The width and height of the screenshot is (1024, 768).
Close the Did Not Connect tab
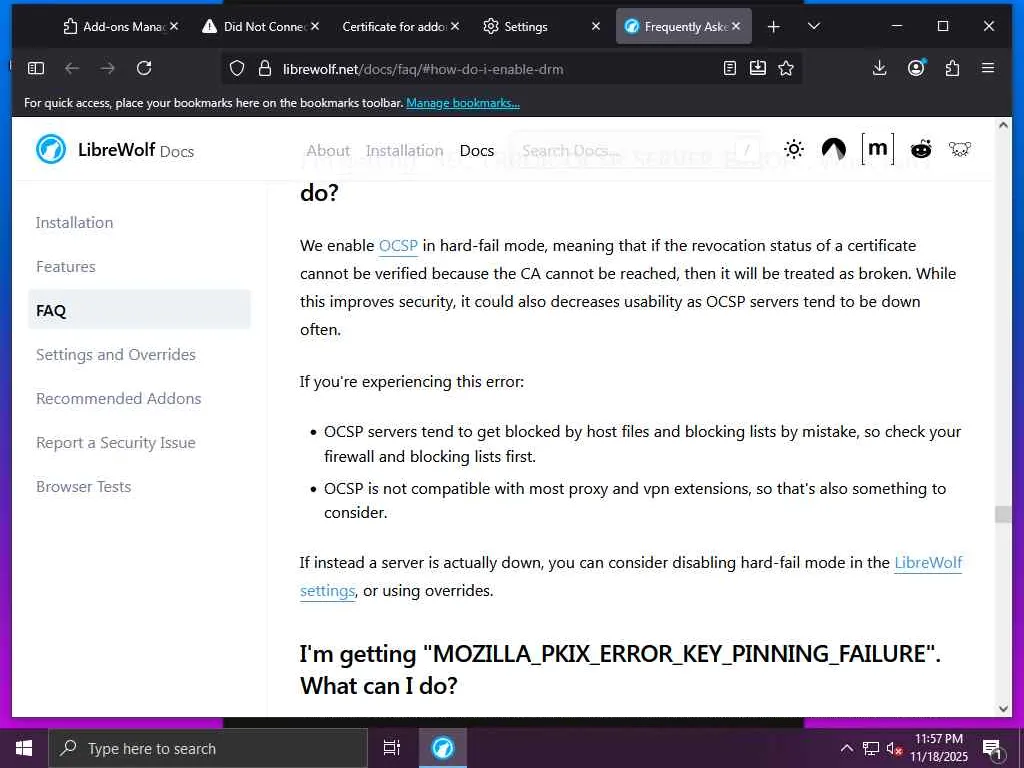click(x=315, y=26)
